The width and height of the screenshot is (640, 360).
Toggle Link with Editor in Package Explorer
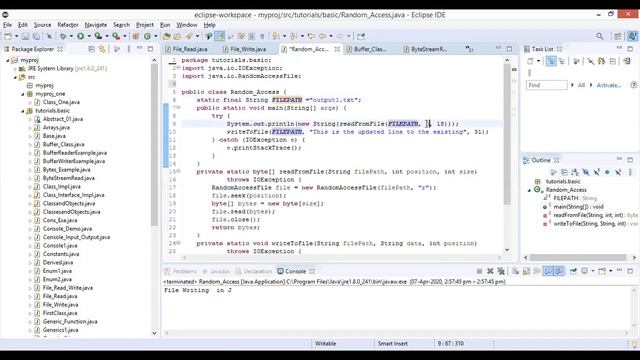pyautogui.click(x=102, y=49)
